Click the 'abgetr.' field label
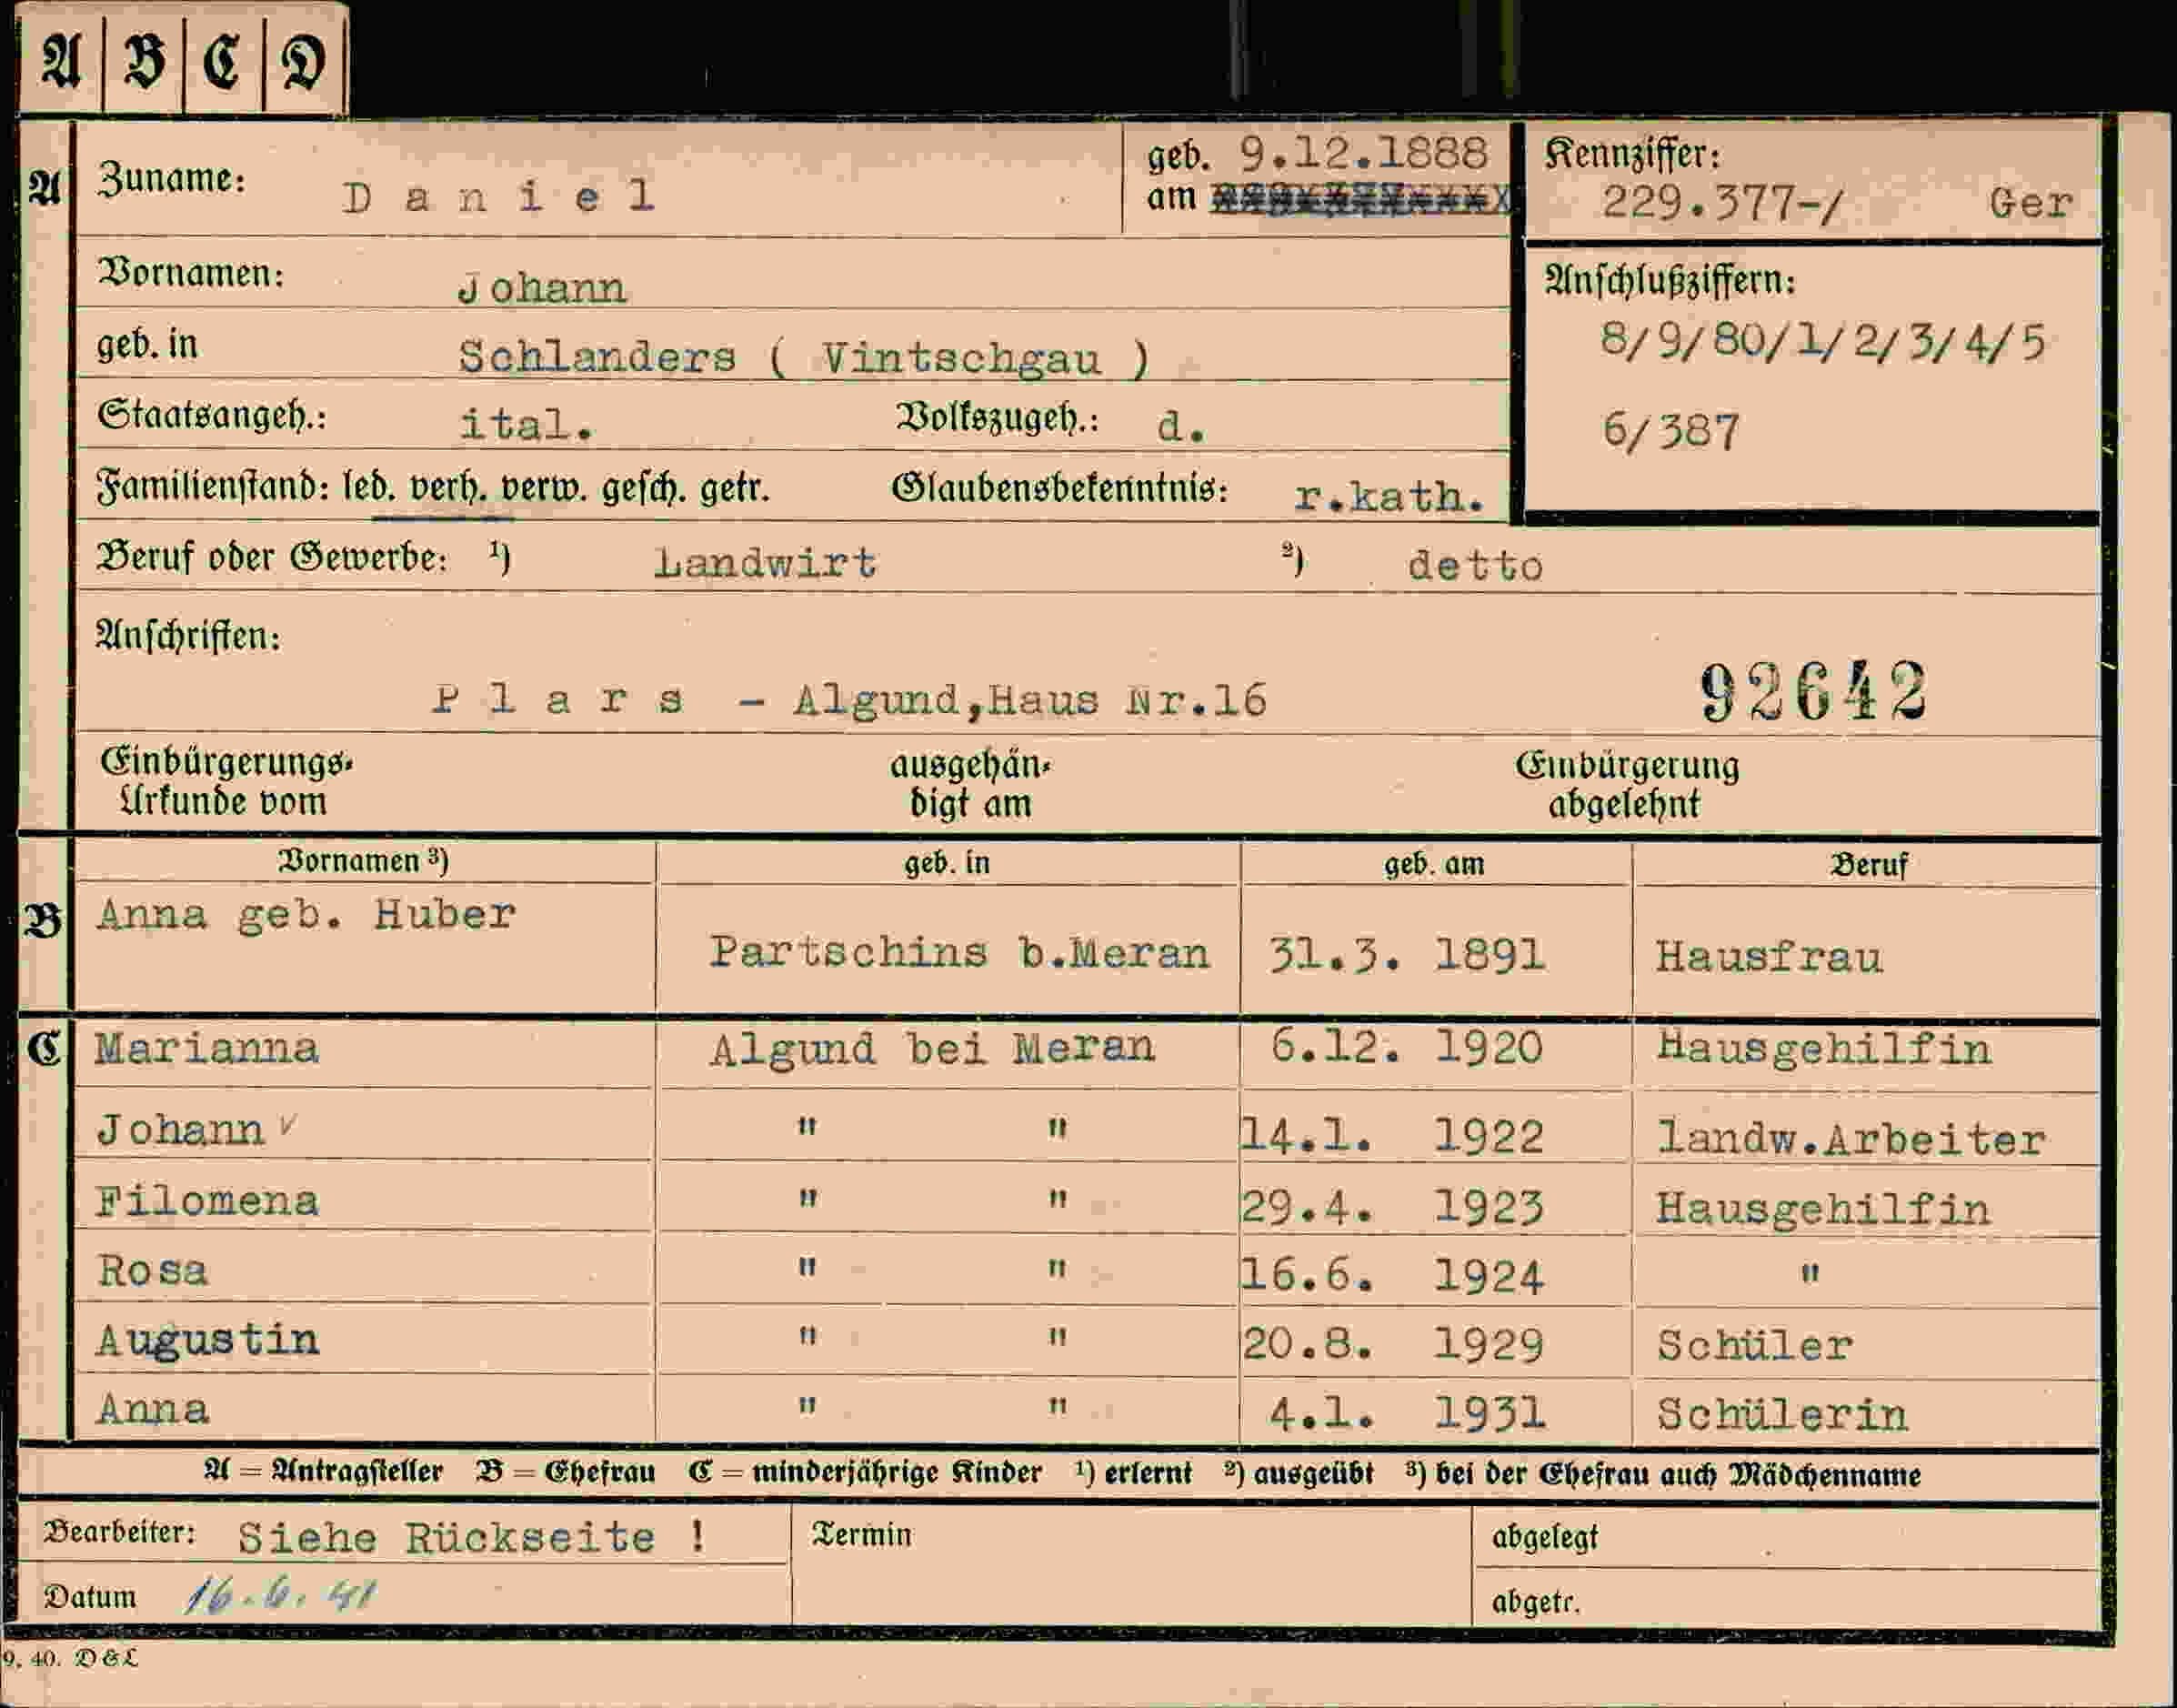 click(1536, 1603)
